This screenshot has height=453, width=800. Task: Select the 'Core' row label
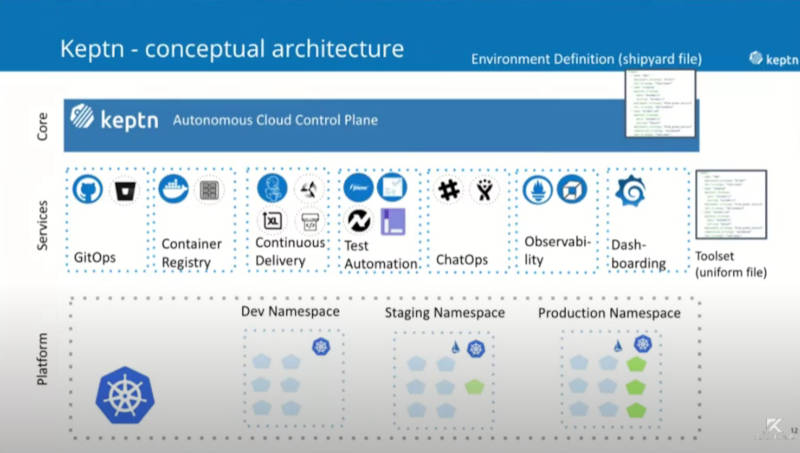(x=42, y=126)
